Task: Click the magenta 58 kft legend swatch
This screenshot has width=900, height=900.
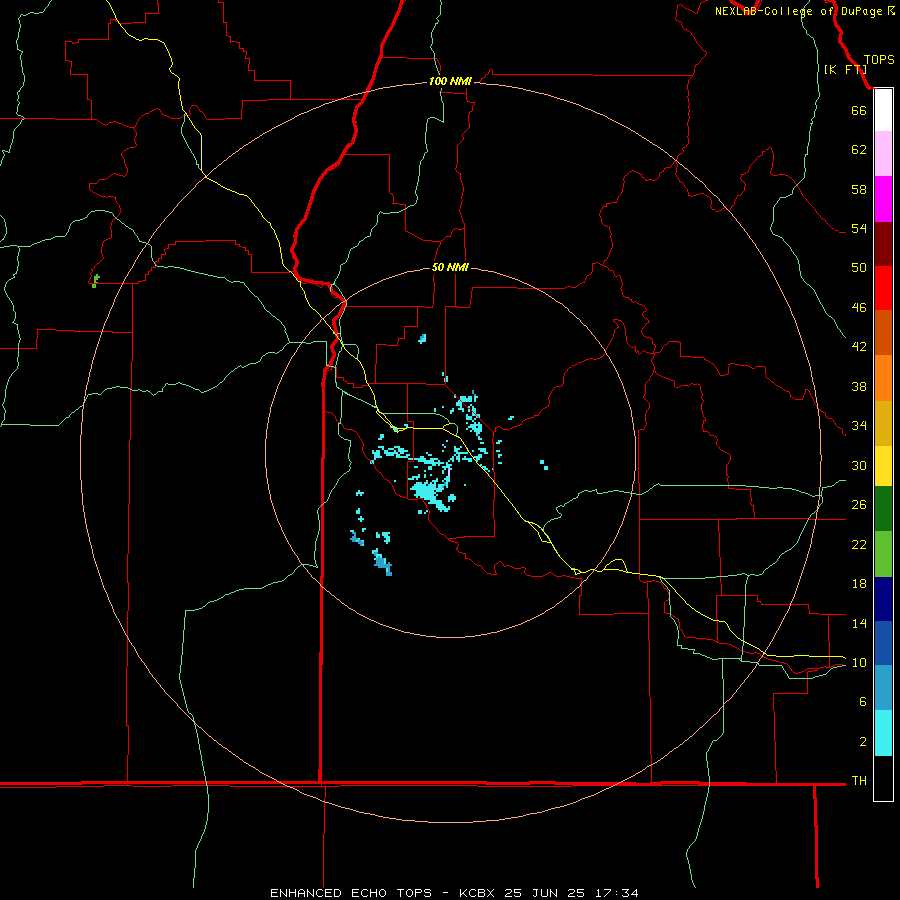Action: point(883,199)
